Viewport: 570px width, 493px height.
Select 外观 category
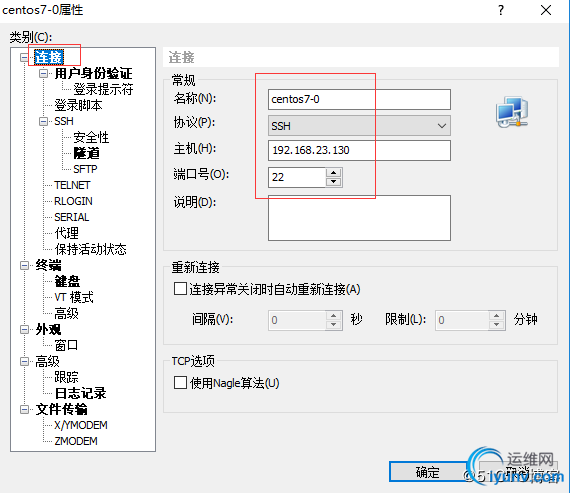point(48,329)
